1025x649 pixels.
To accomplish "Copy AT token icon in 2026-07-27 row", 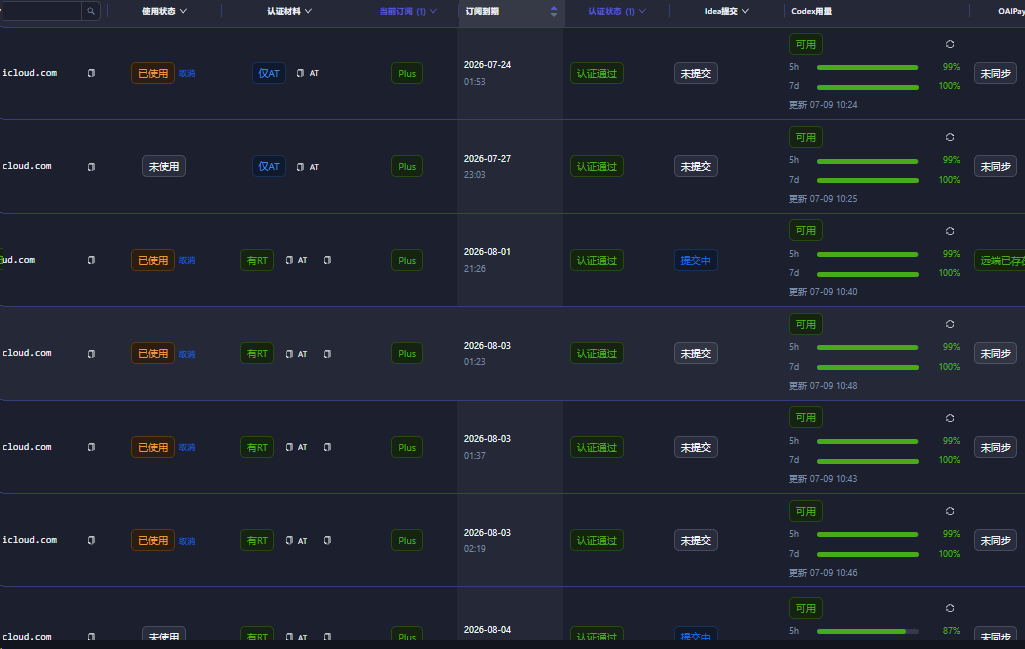I will click(300, 167).
